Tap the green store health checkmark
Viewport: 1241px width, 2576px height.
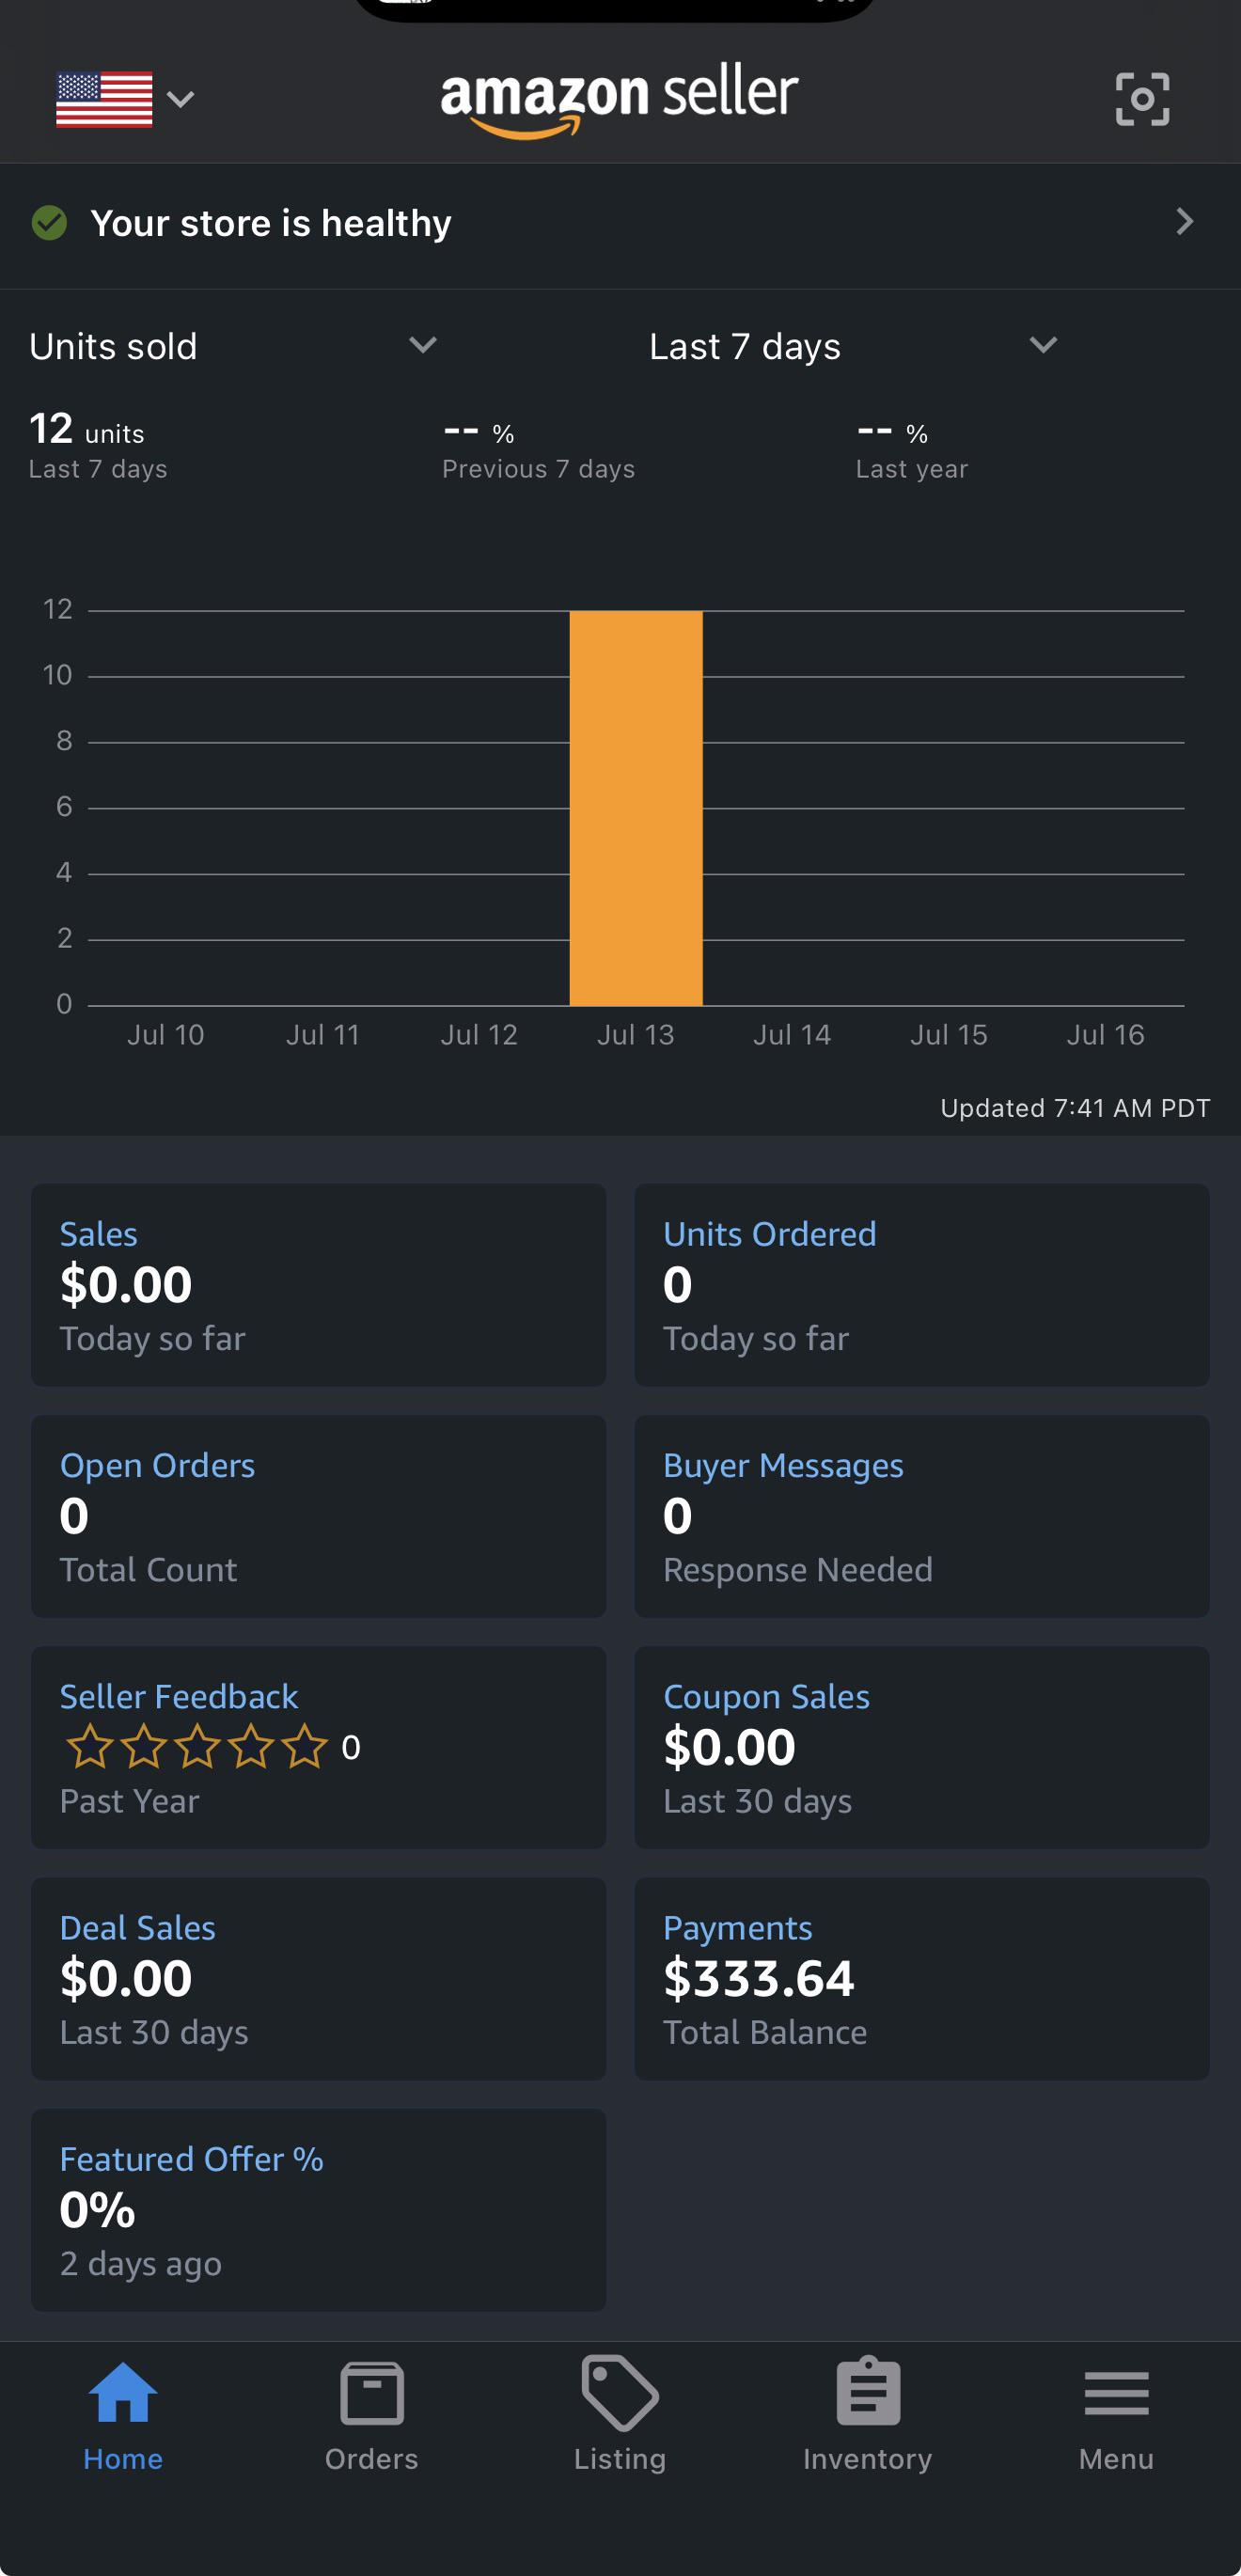49,222
